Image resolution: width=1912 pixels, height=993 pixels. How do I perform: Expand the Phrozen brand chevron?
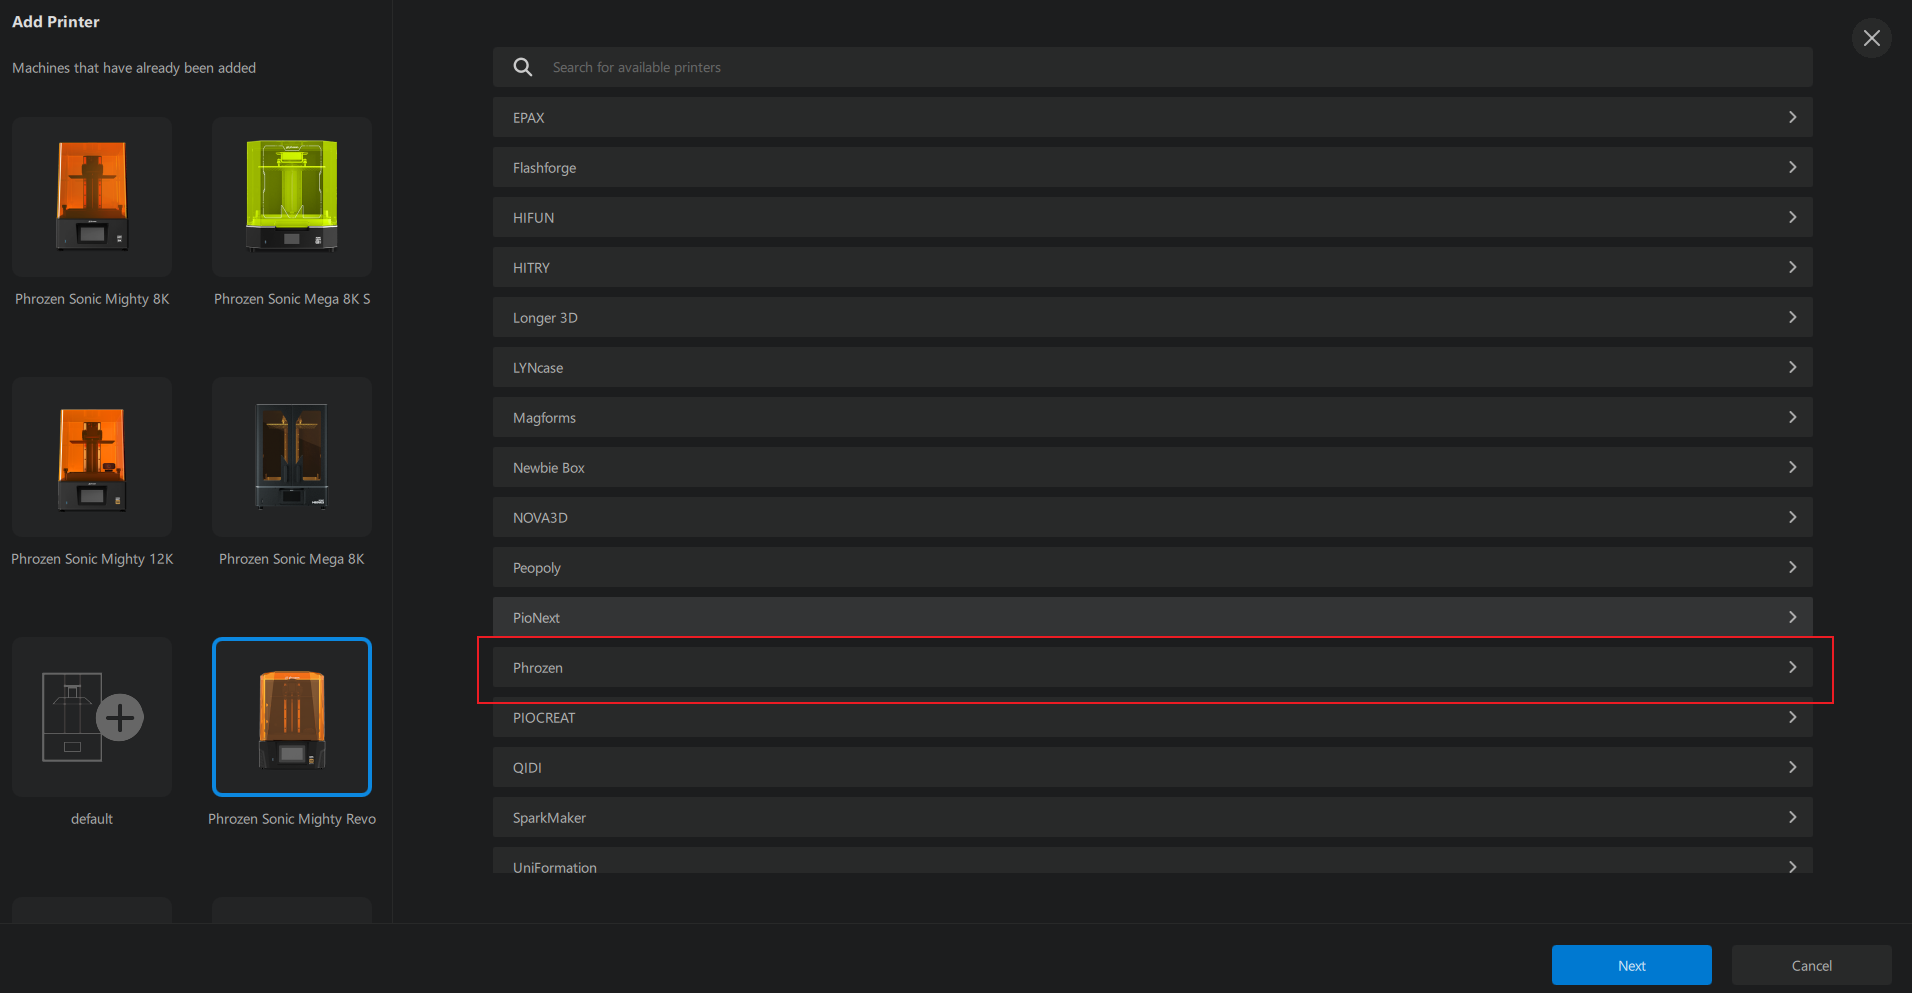(x=1792, y=667)
